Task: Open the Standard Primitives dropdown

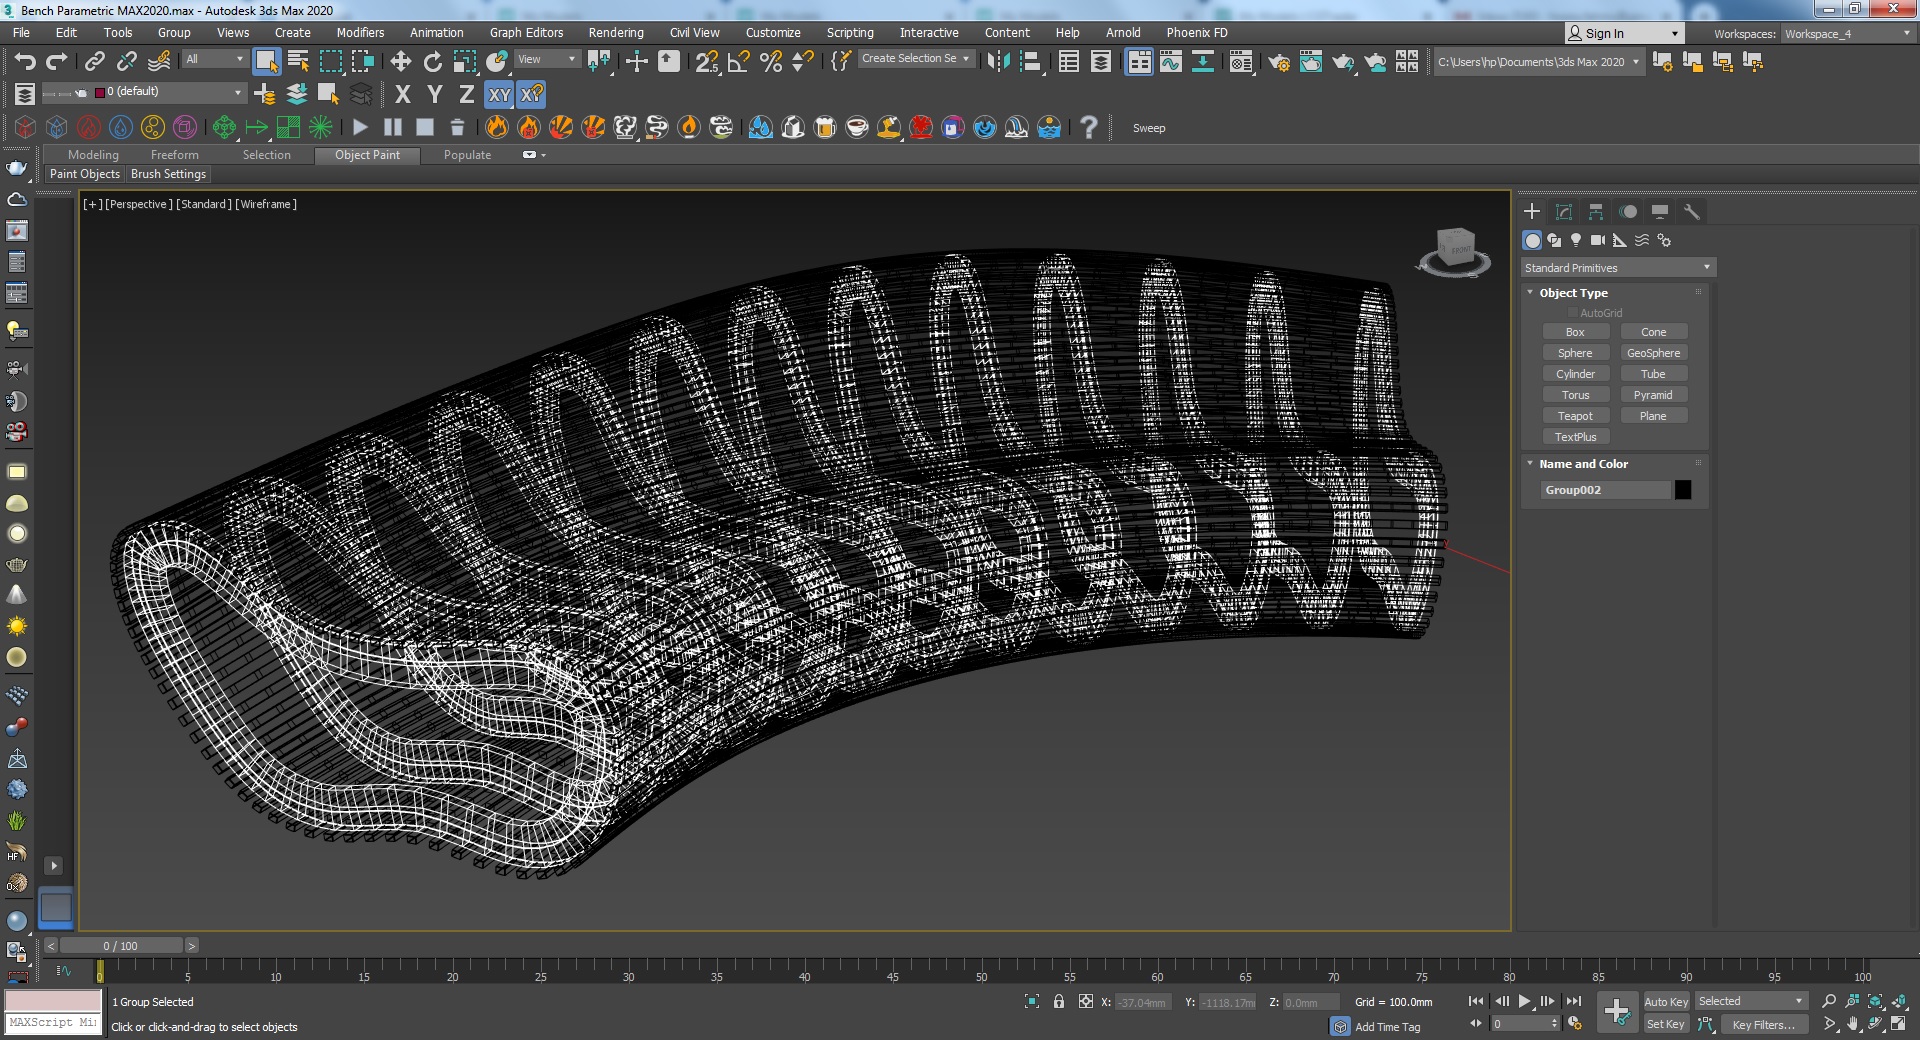Action: click(x=1617, y=268)
